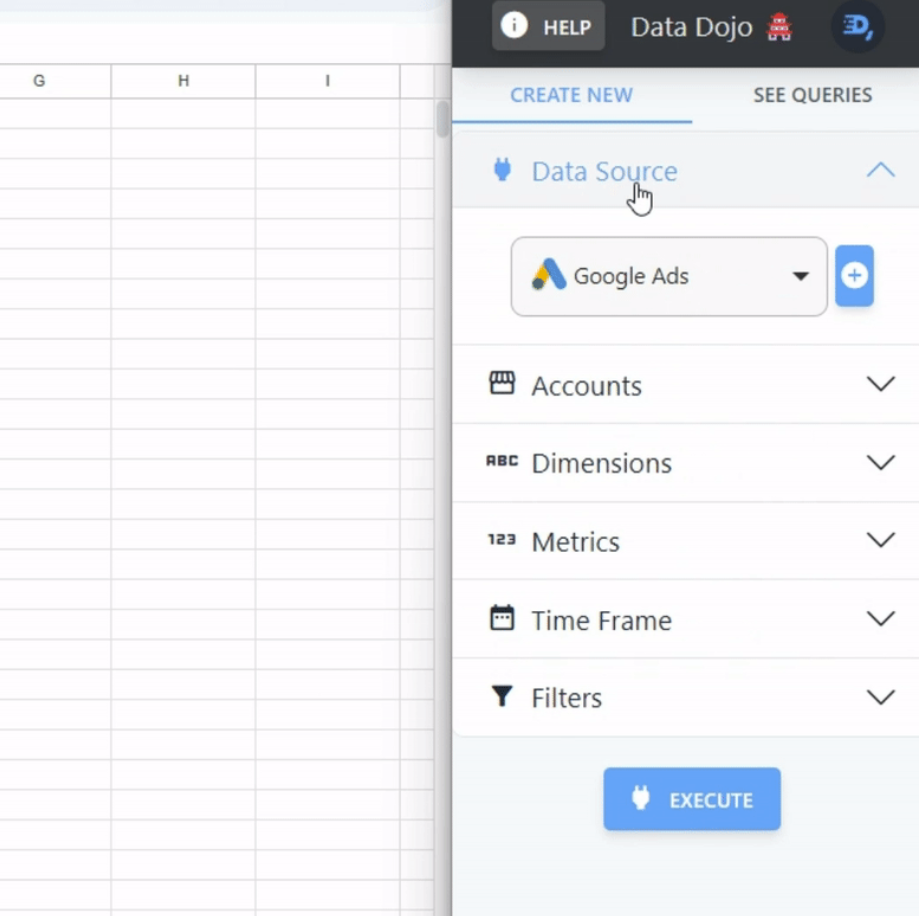The height and width of the screenshot is (916, 919).
Task: Click the Help info icon
Action: tap(514, 26)
